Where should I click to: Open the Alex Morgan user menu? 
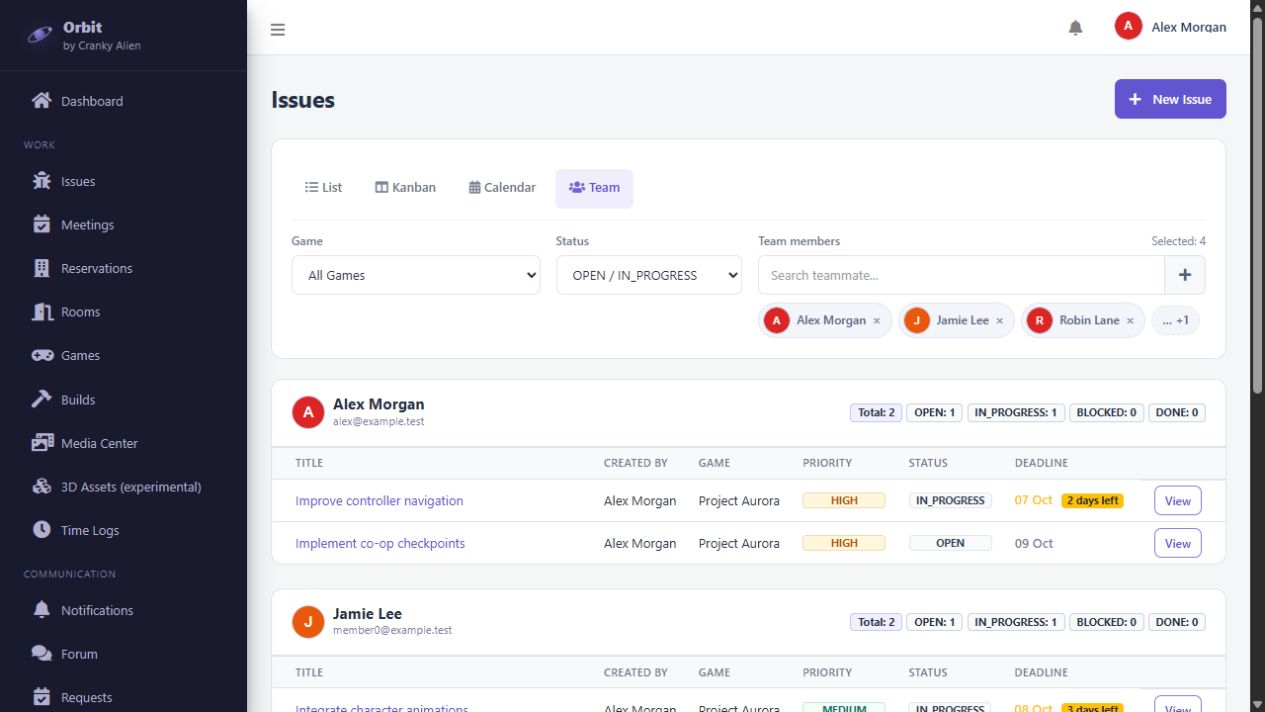tap(1170, 27)
